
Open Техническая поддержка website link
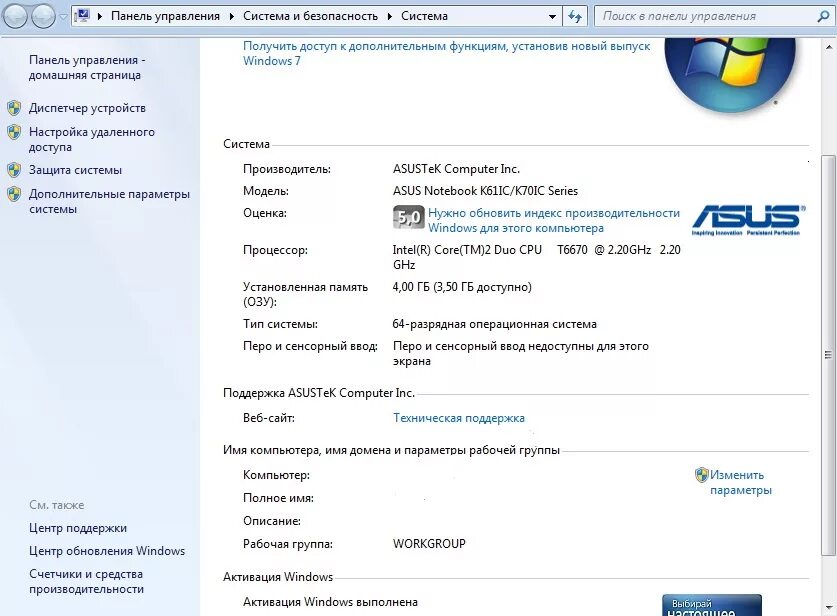tap(459, 418)
